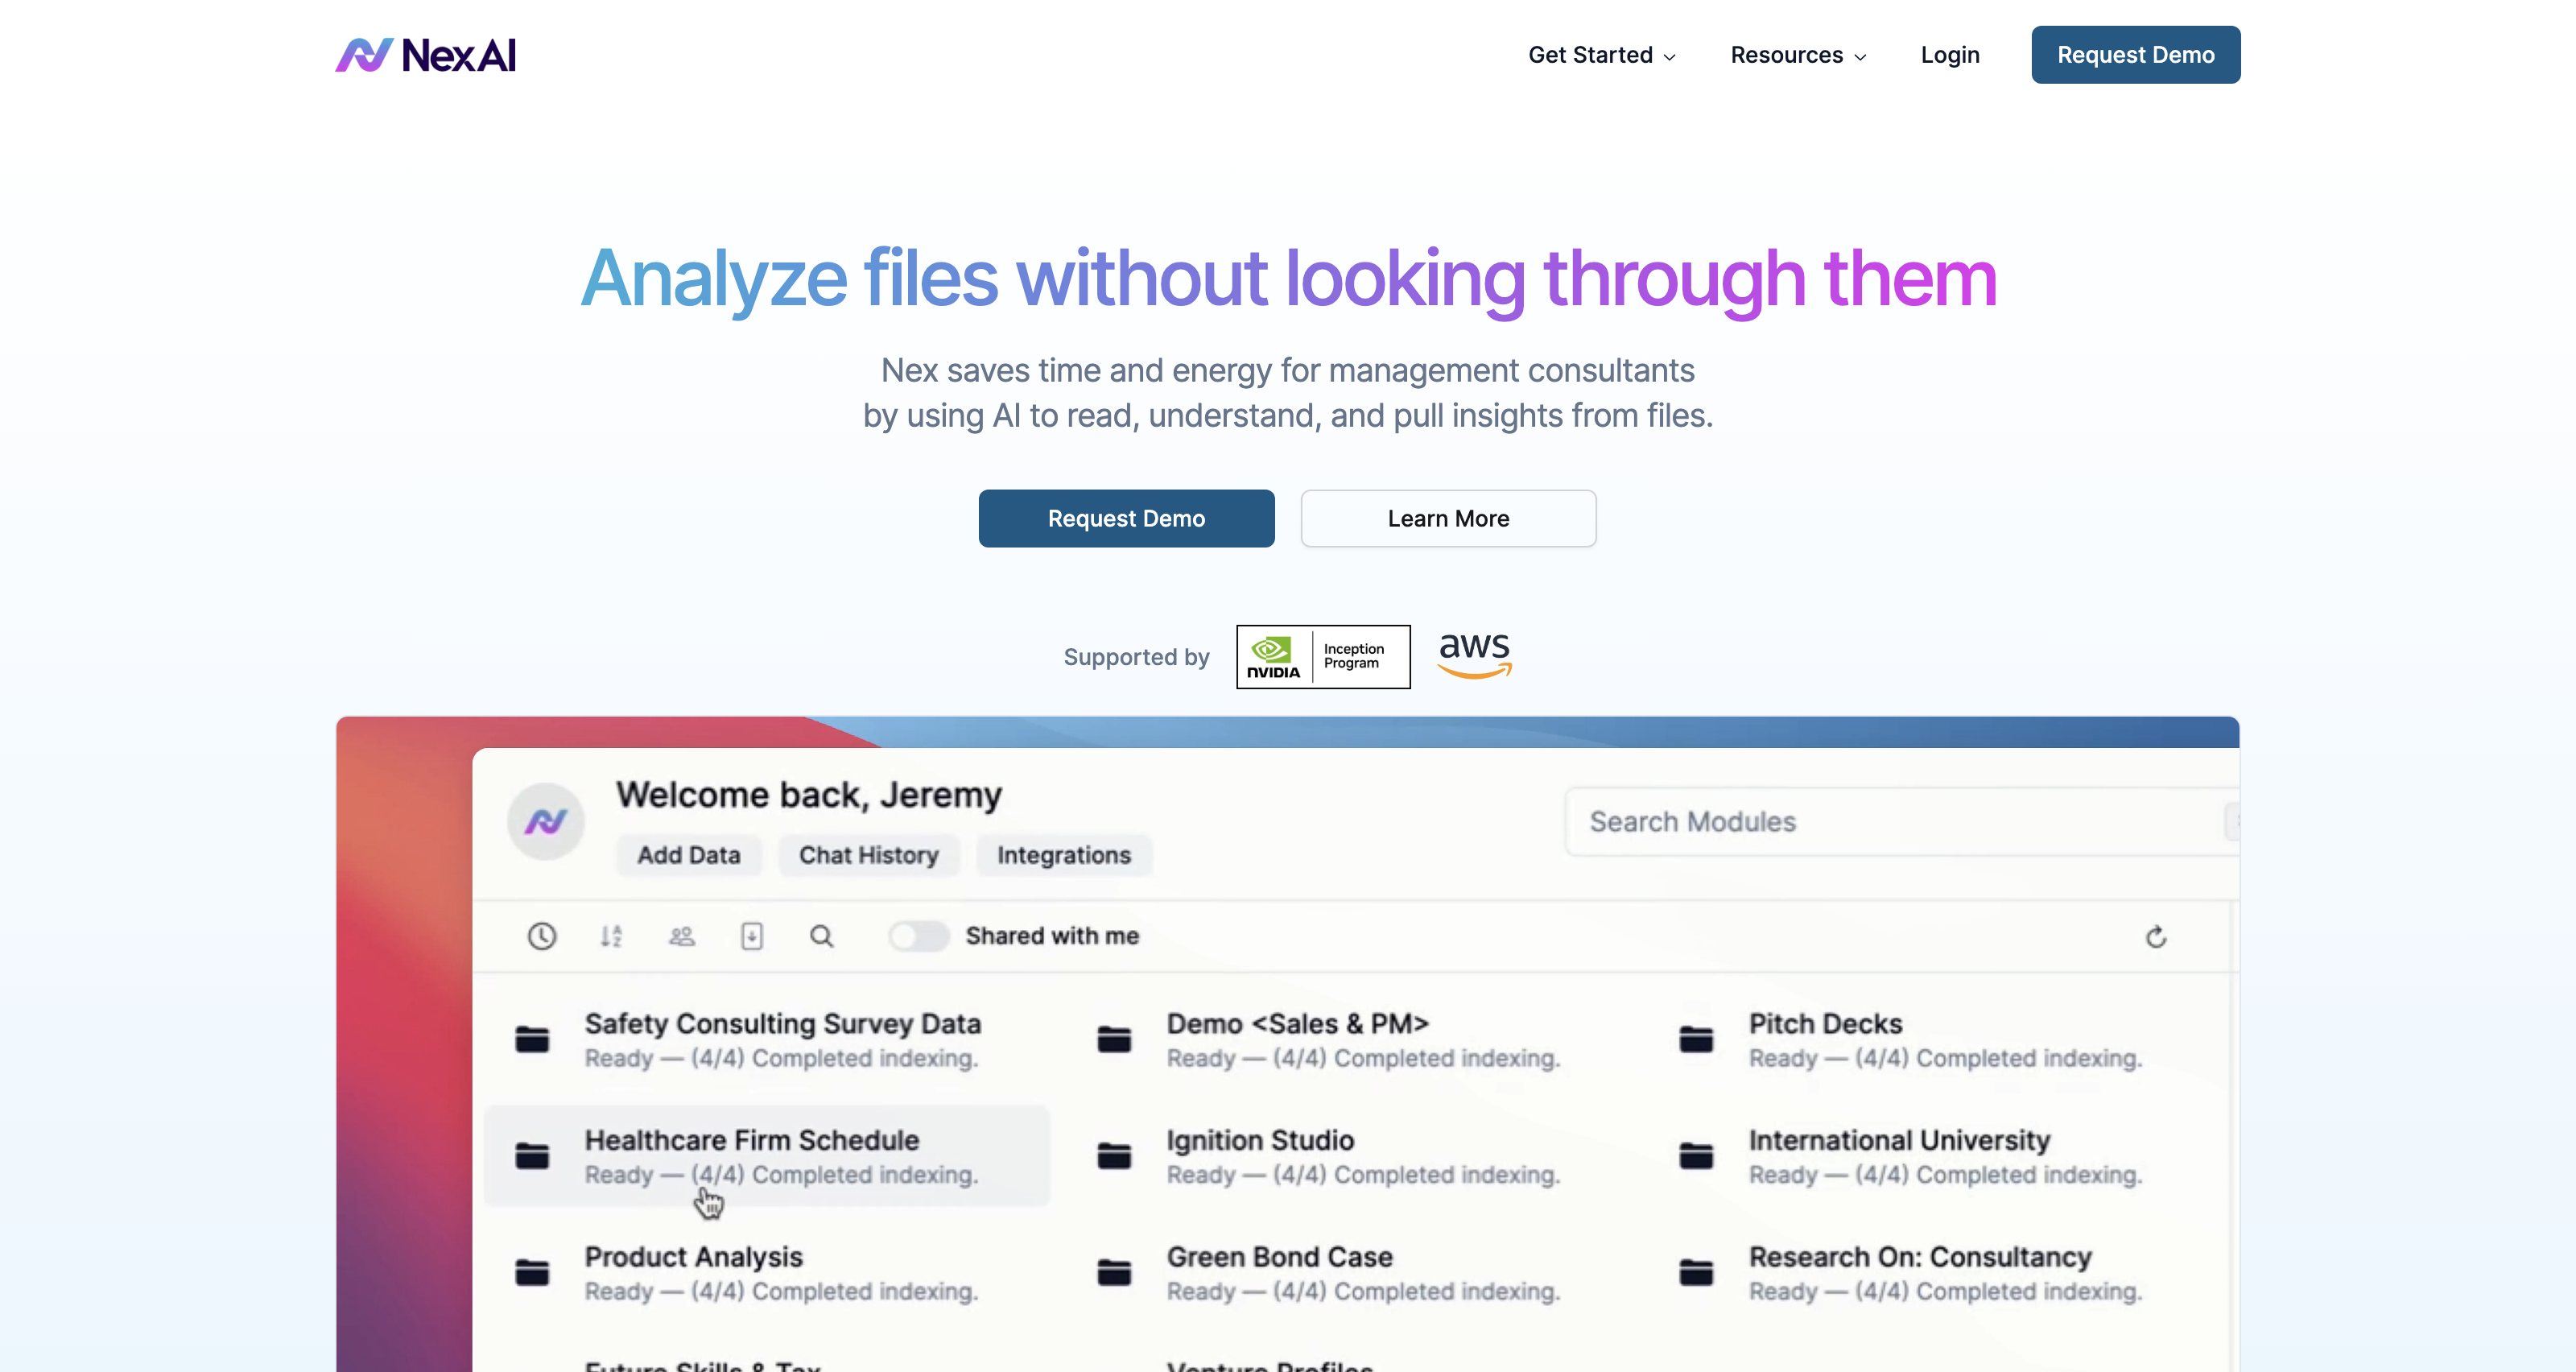
Task: Click the International University folder icon
Action: (1695, 1156)
